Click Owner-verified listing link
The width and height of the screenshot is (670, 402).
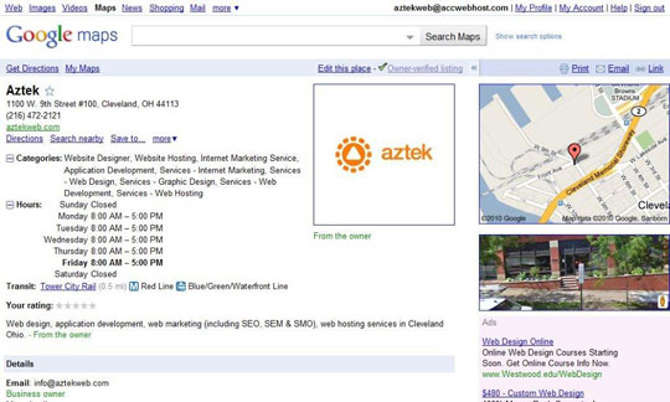[x=425, y=68]
